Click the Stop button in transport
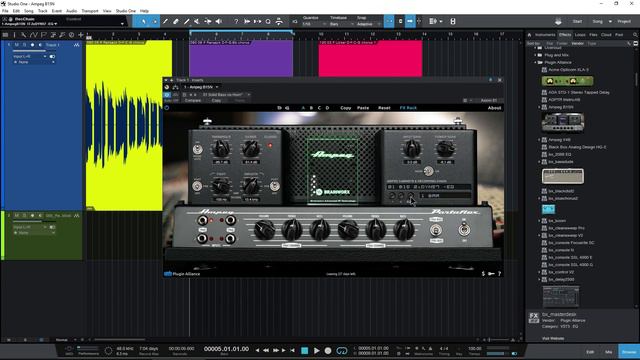 (x=304, y=350)
